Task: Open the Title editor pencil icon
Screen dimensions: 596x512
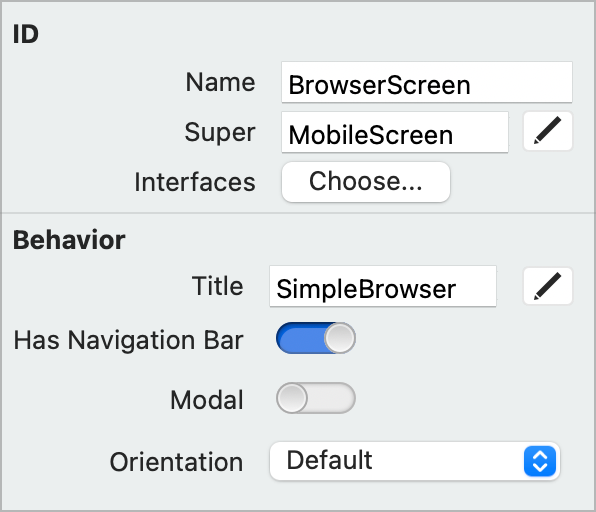Action: (548, 286)
